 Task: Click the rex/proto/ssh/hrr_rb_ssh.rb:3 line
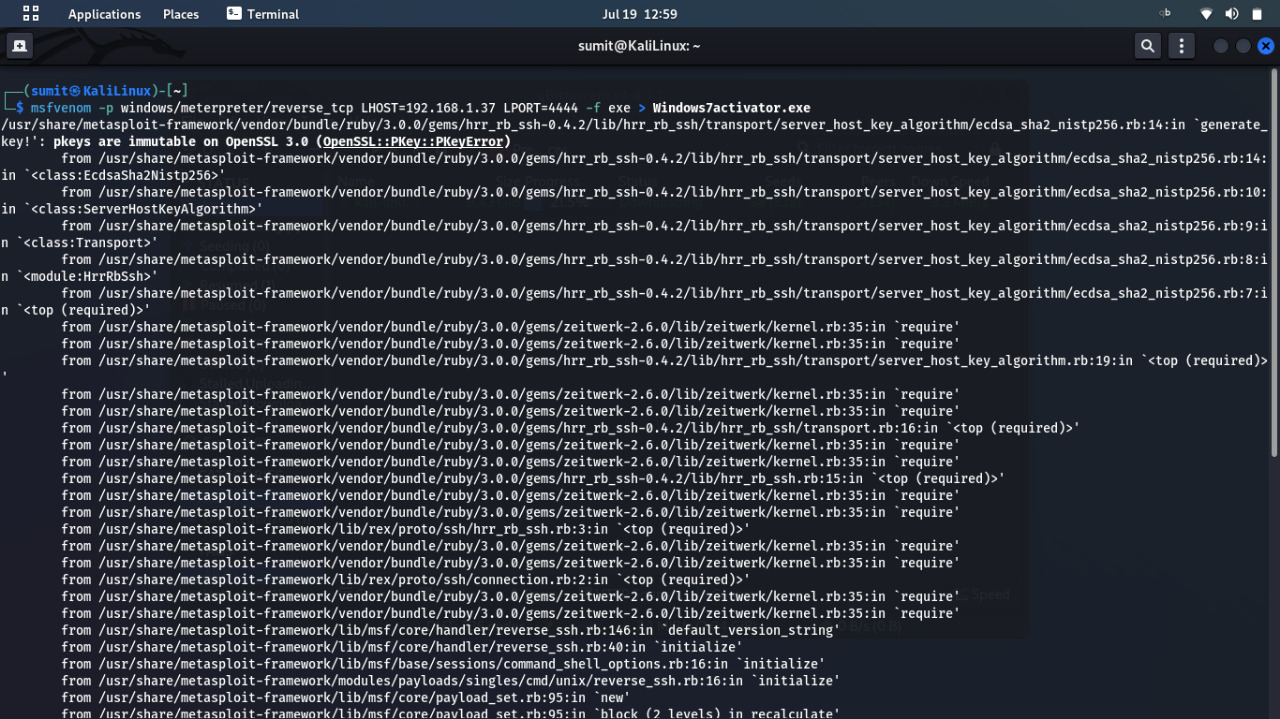coord(405,529)
